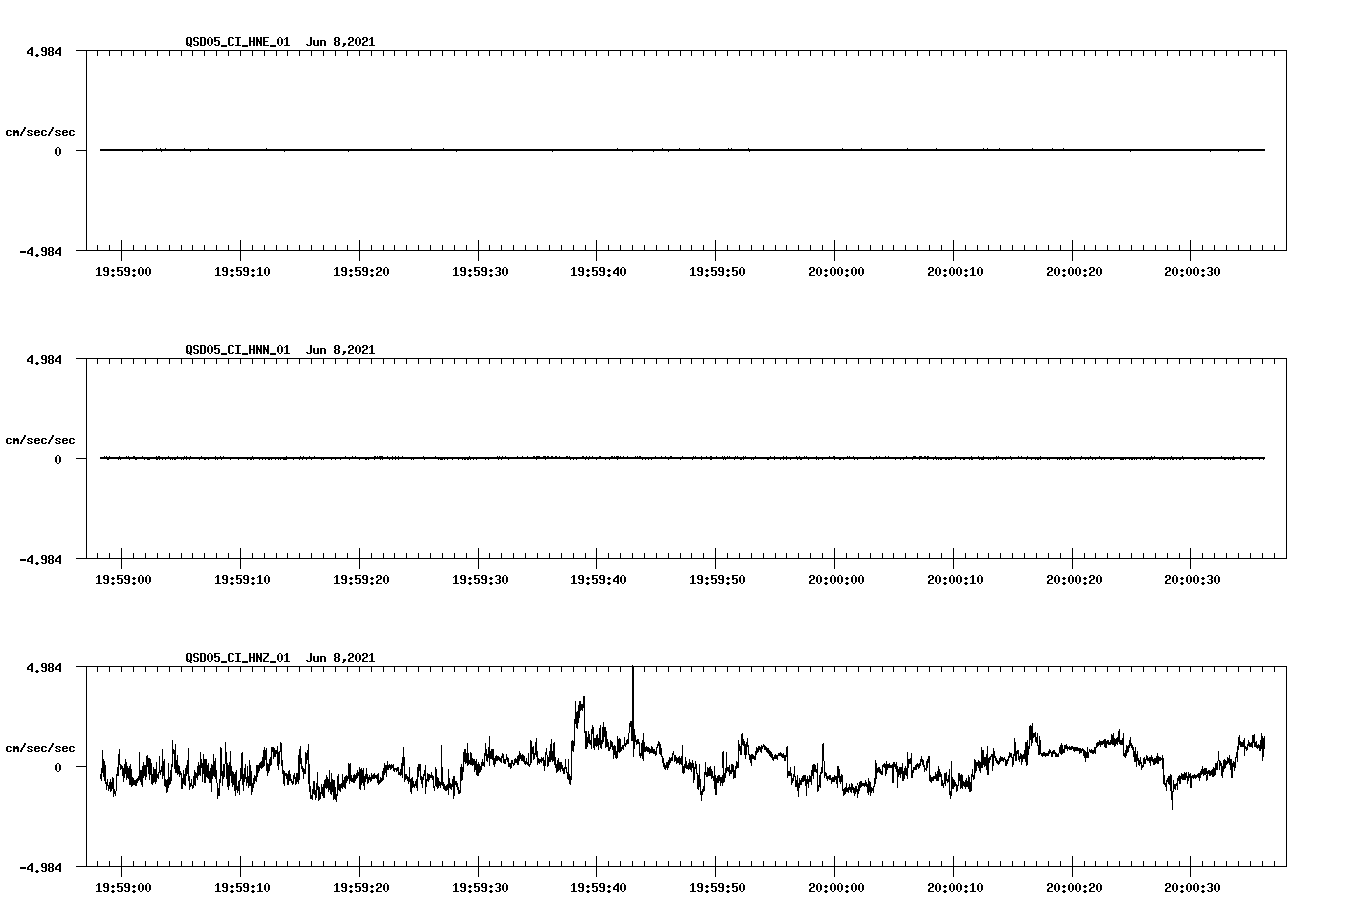Viewport: 1358px width, 924px height.
Task: Click 19:59:30 tick label on HNE plot
Action: pyautogui.click(x=479, y=272)
